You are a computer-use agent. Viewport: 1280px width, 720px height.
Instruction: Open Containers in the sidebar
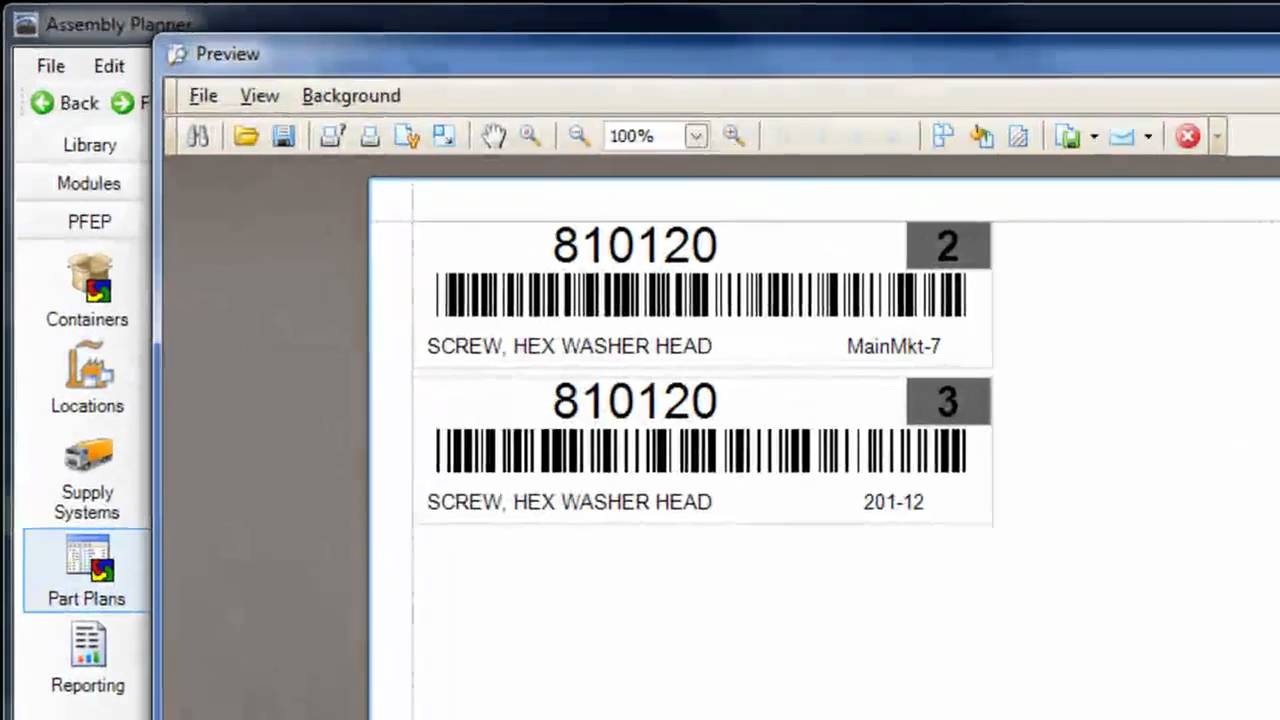click(x=87, y=291)
